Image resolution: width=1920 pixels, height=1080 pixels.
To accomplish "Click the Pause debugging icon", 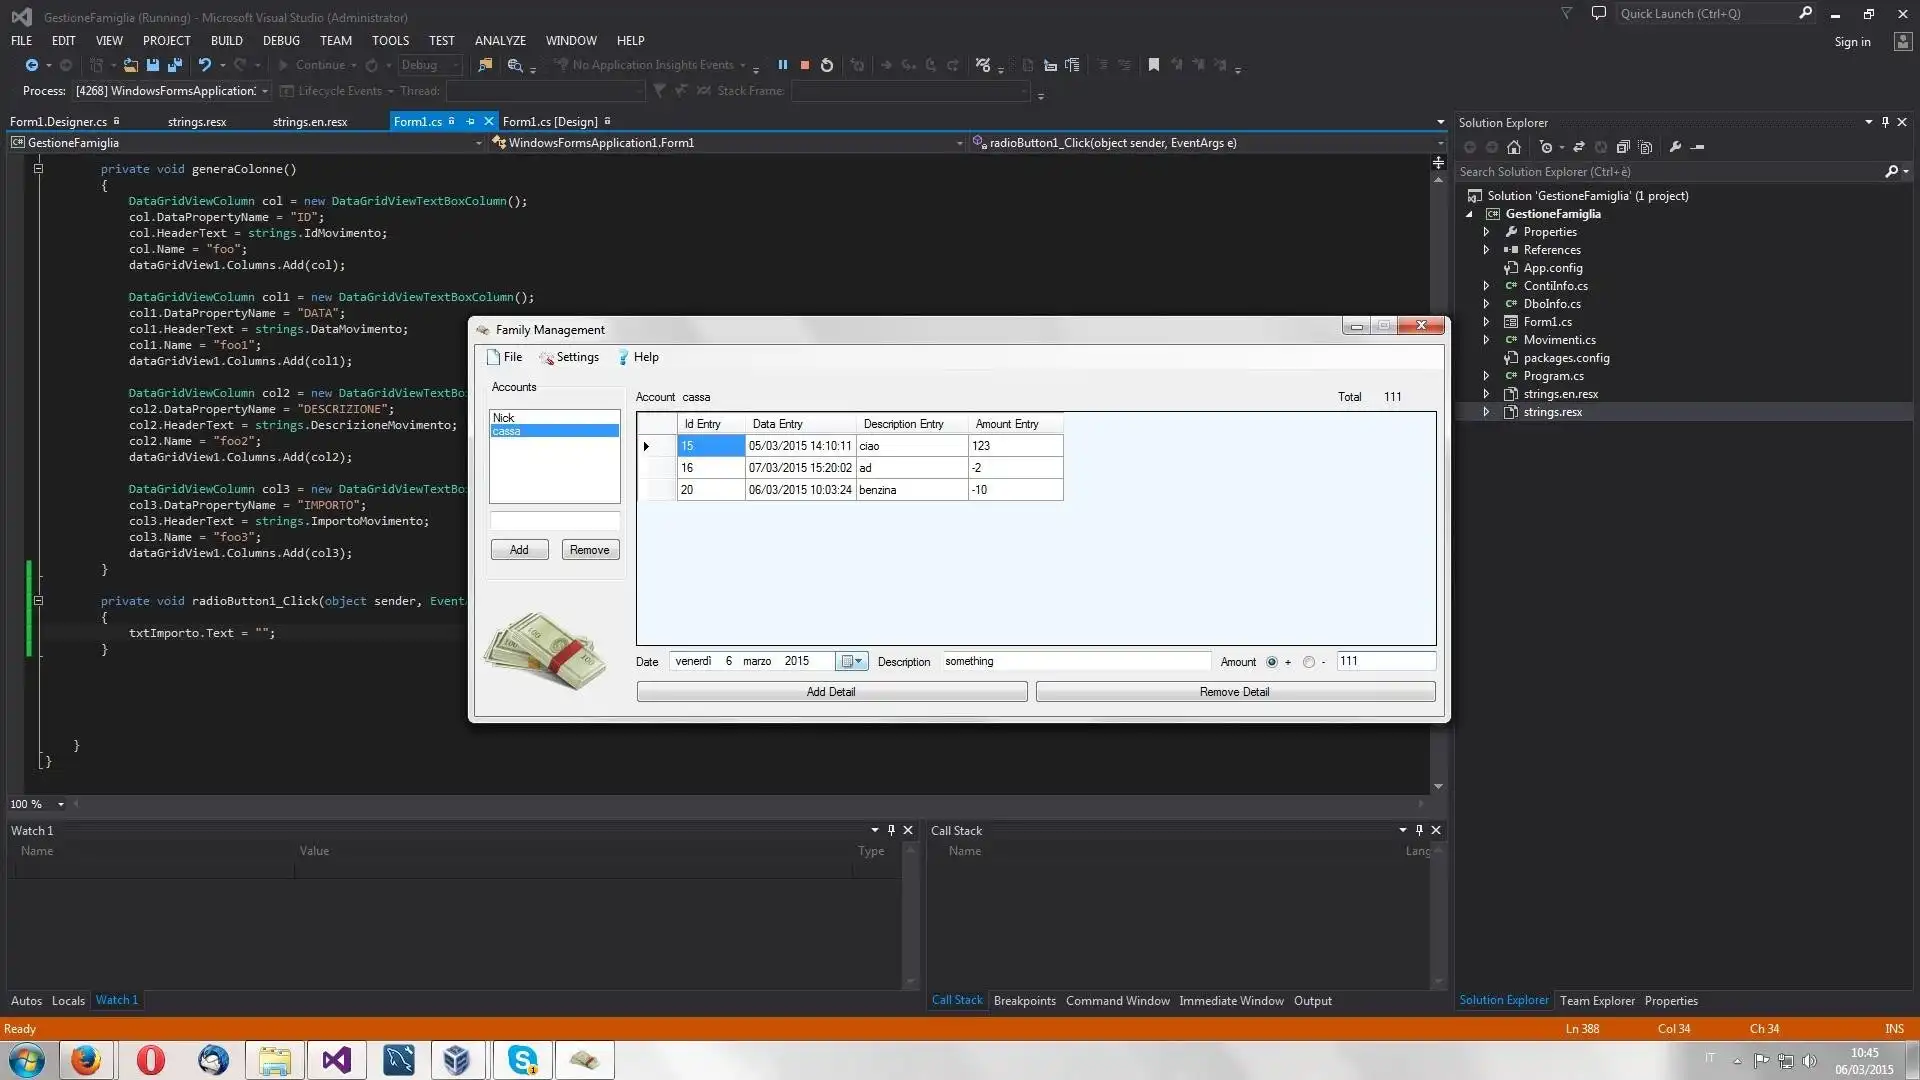I will coord(782,65).
